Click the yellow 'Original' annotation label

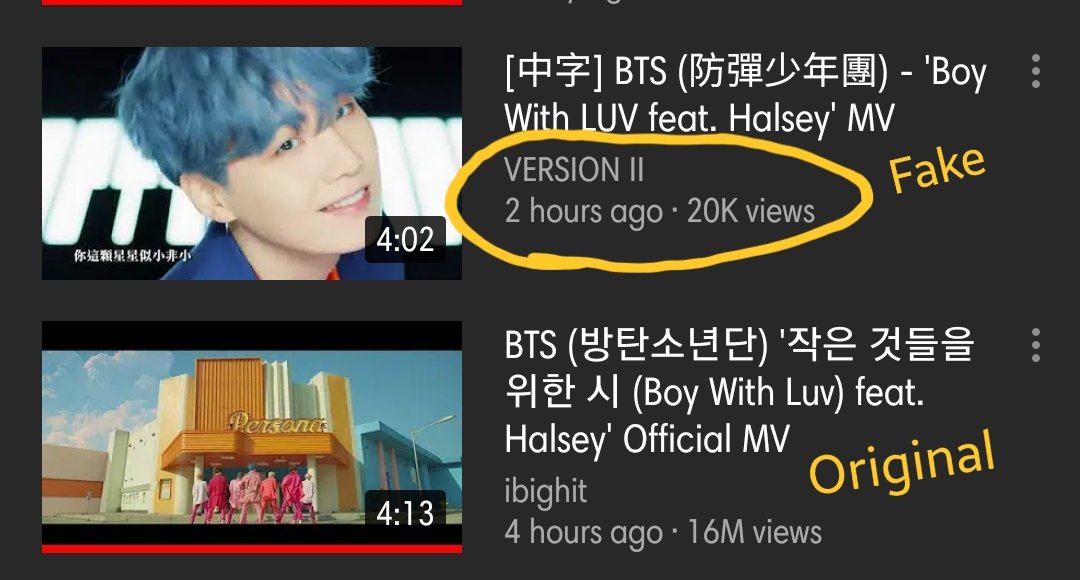(x=902, y=462)
